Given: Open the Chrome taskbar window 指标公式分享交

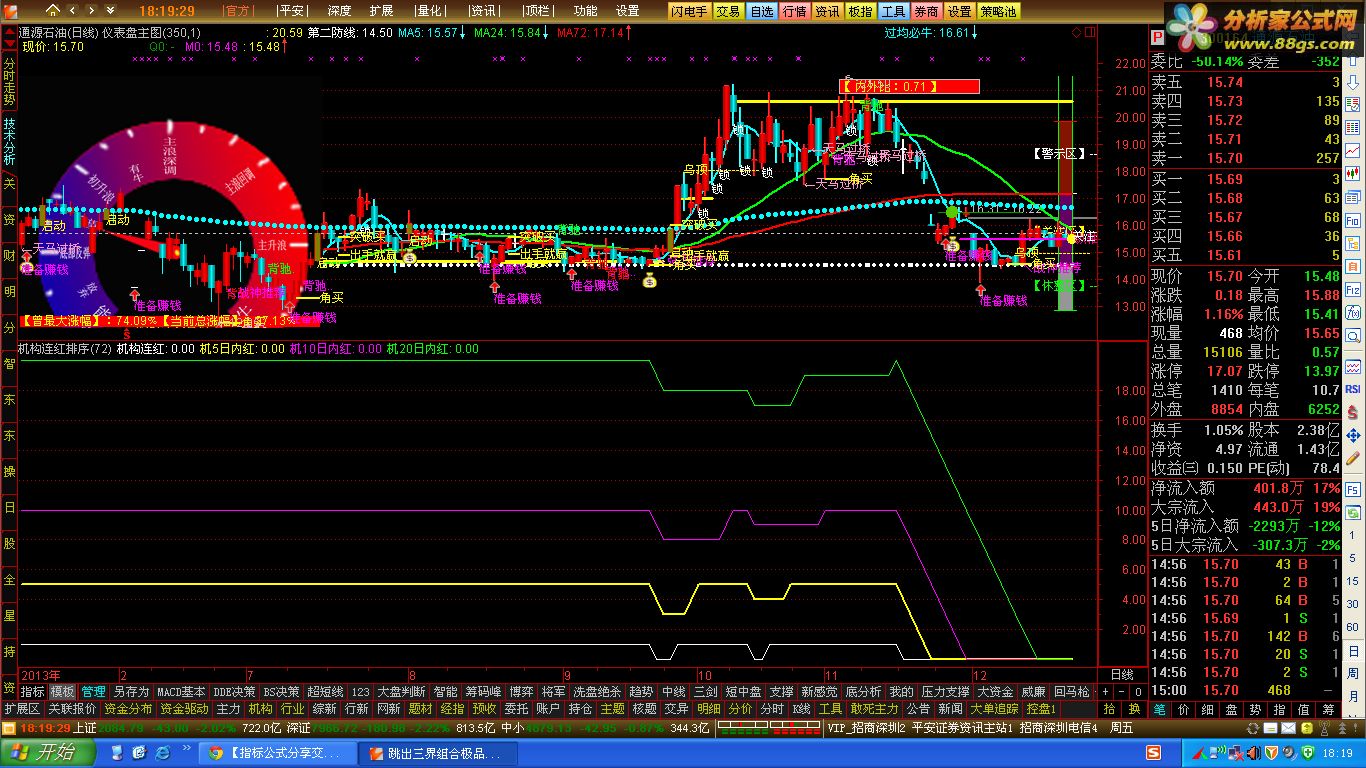Looking at the screenshot, I should click(279, 753).
